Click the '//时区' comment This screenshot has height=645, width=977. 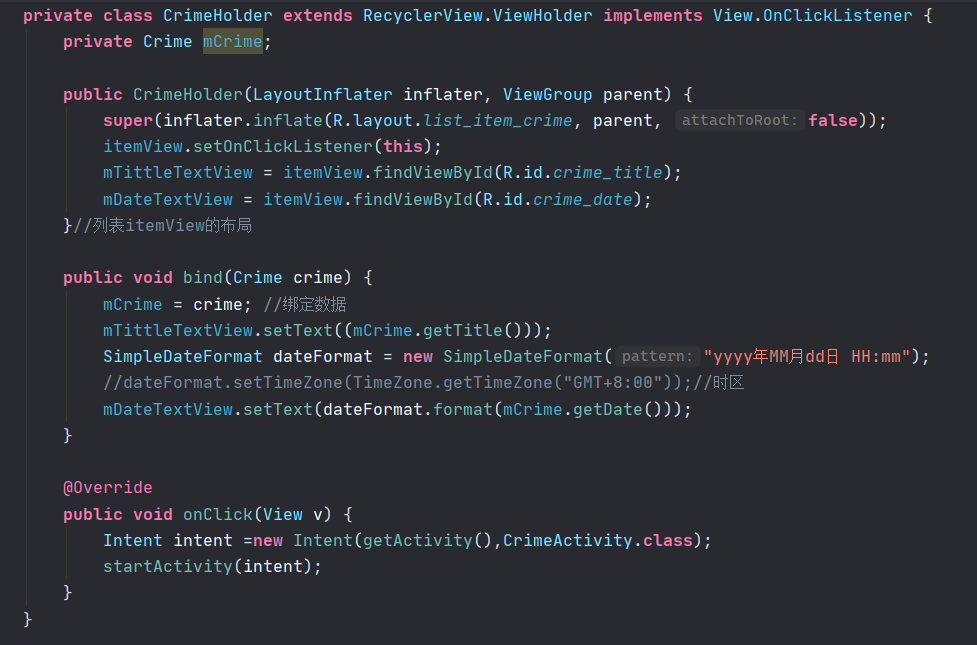pos(718,383)
